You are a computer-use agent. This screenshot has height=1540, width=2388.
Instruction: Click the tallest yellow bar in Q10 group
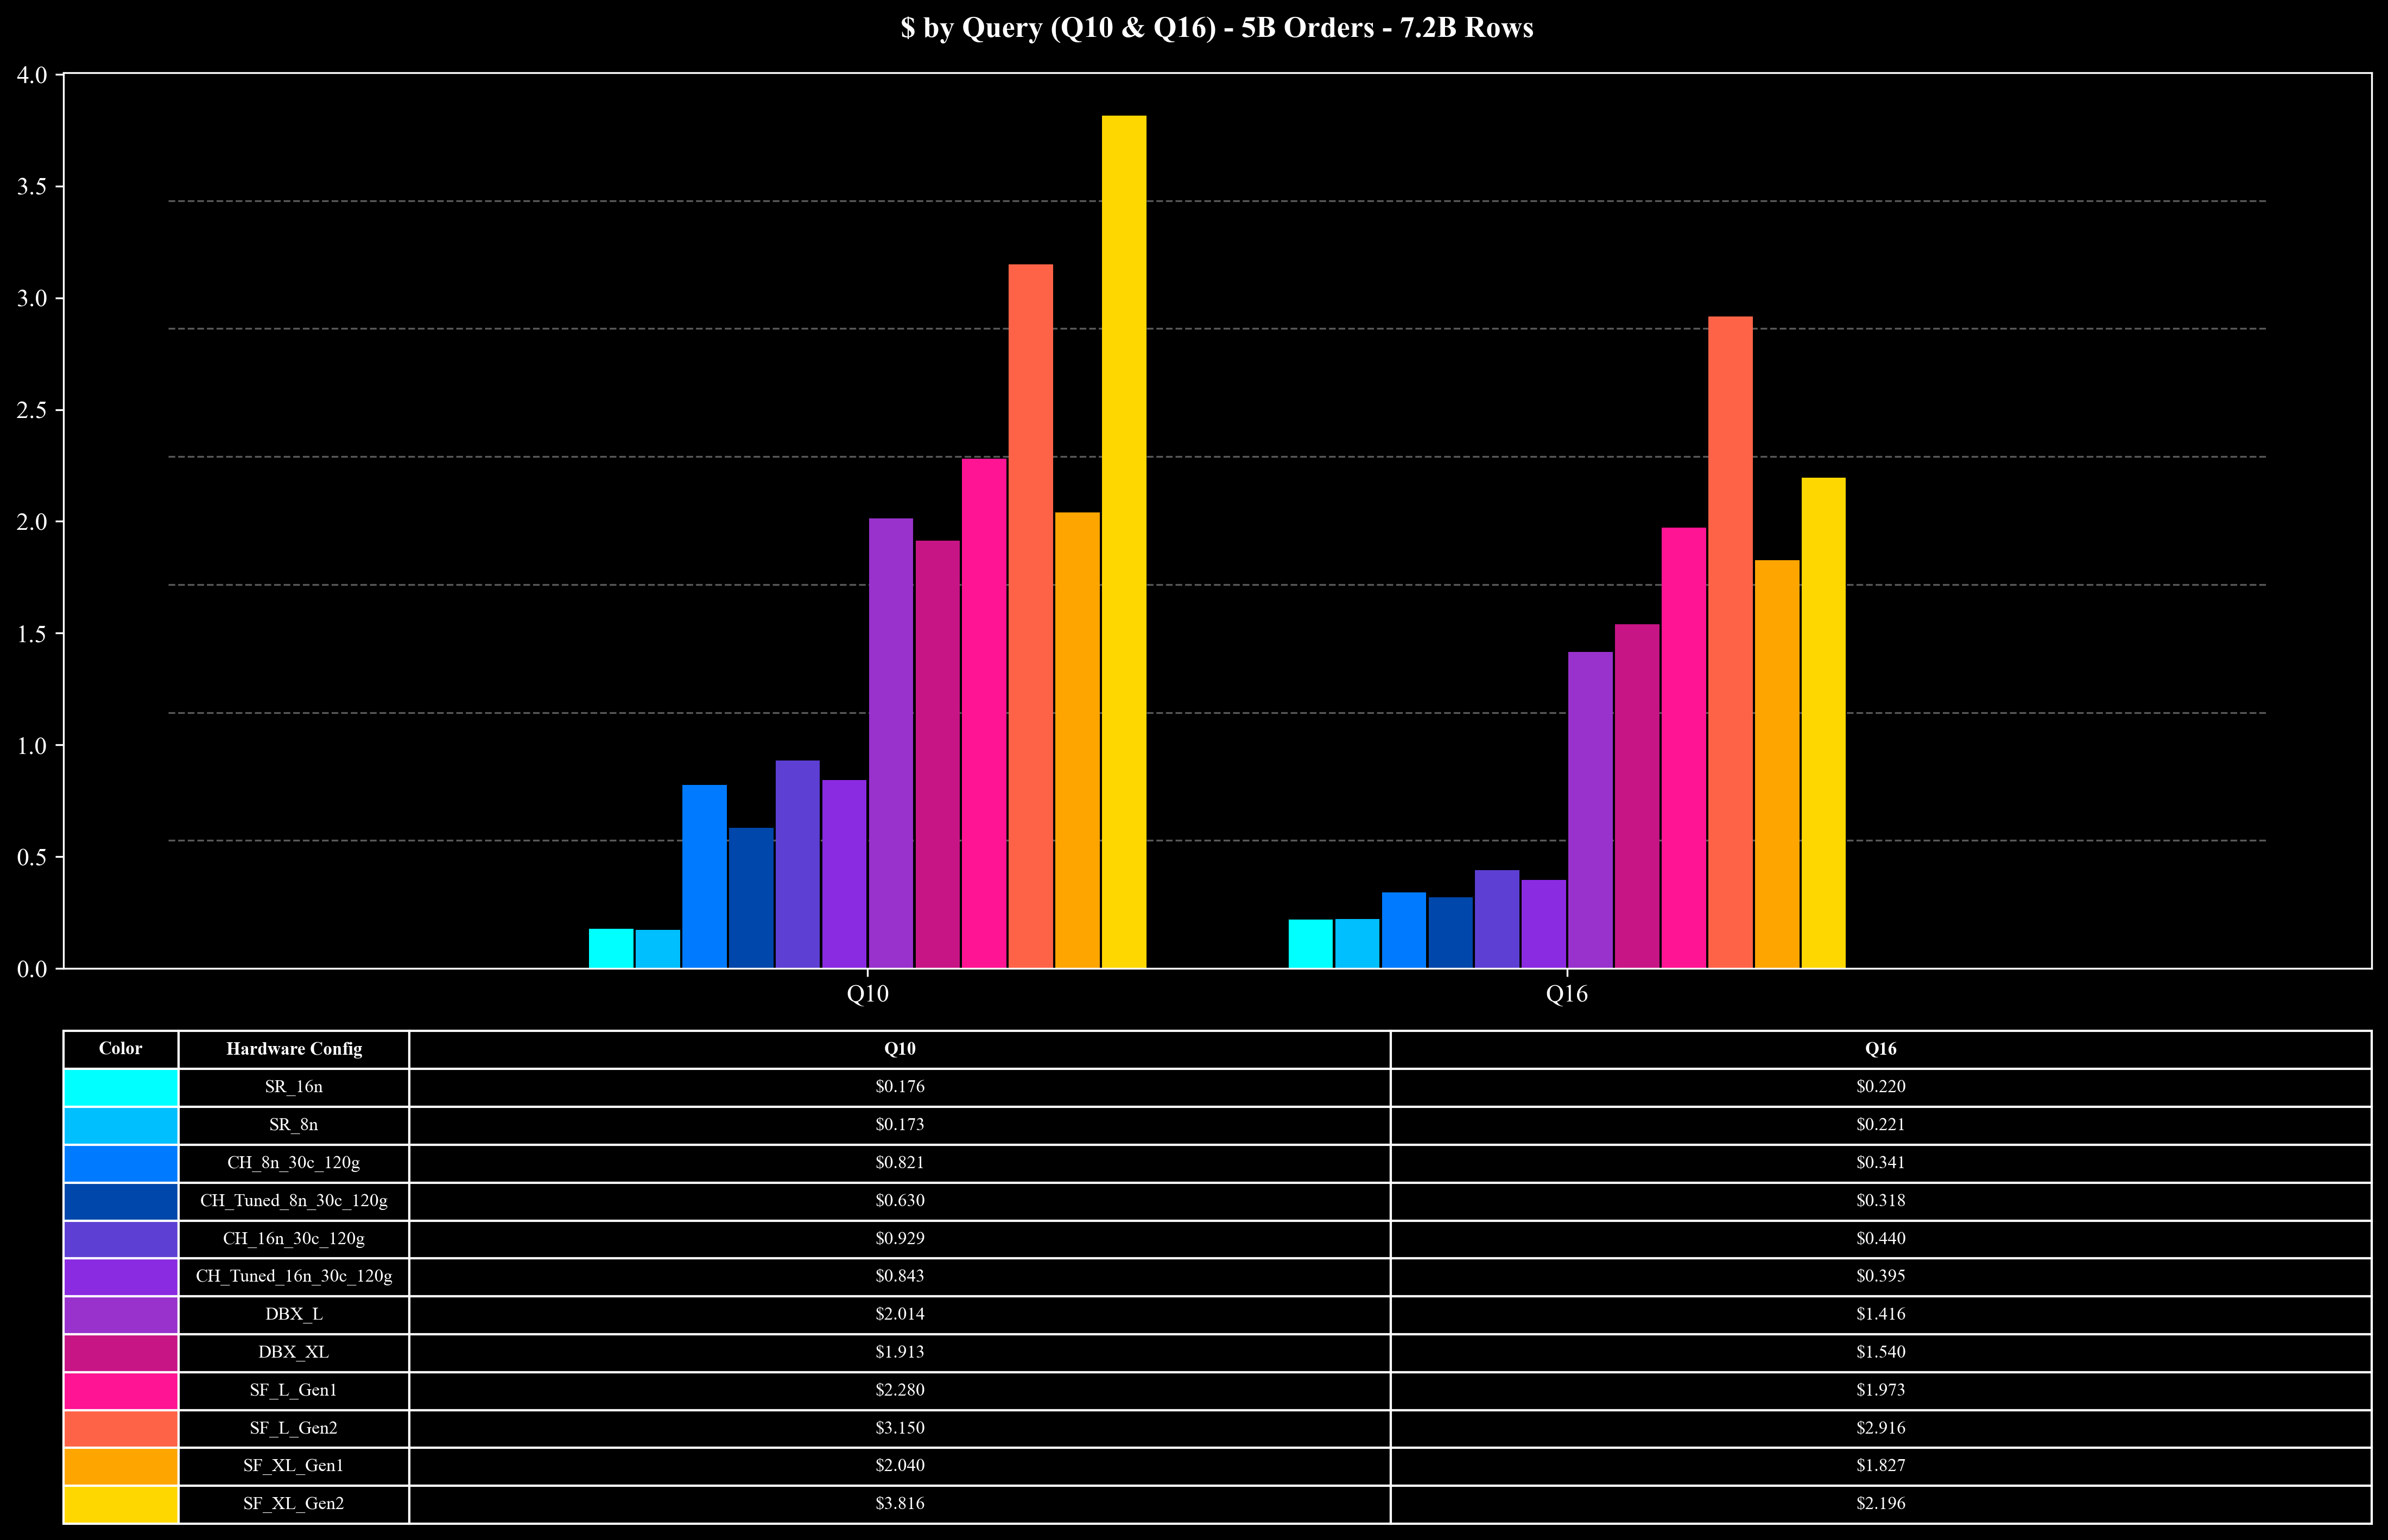1124,540
